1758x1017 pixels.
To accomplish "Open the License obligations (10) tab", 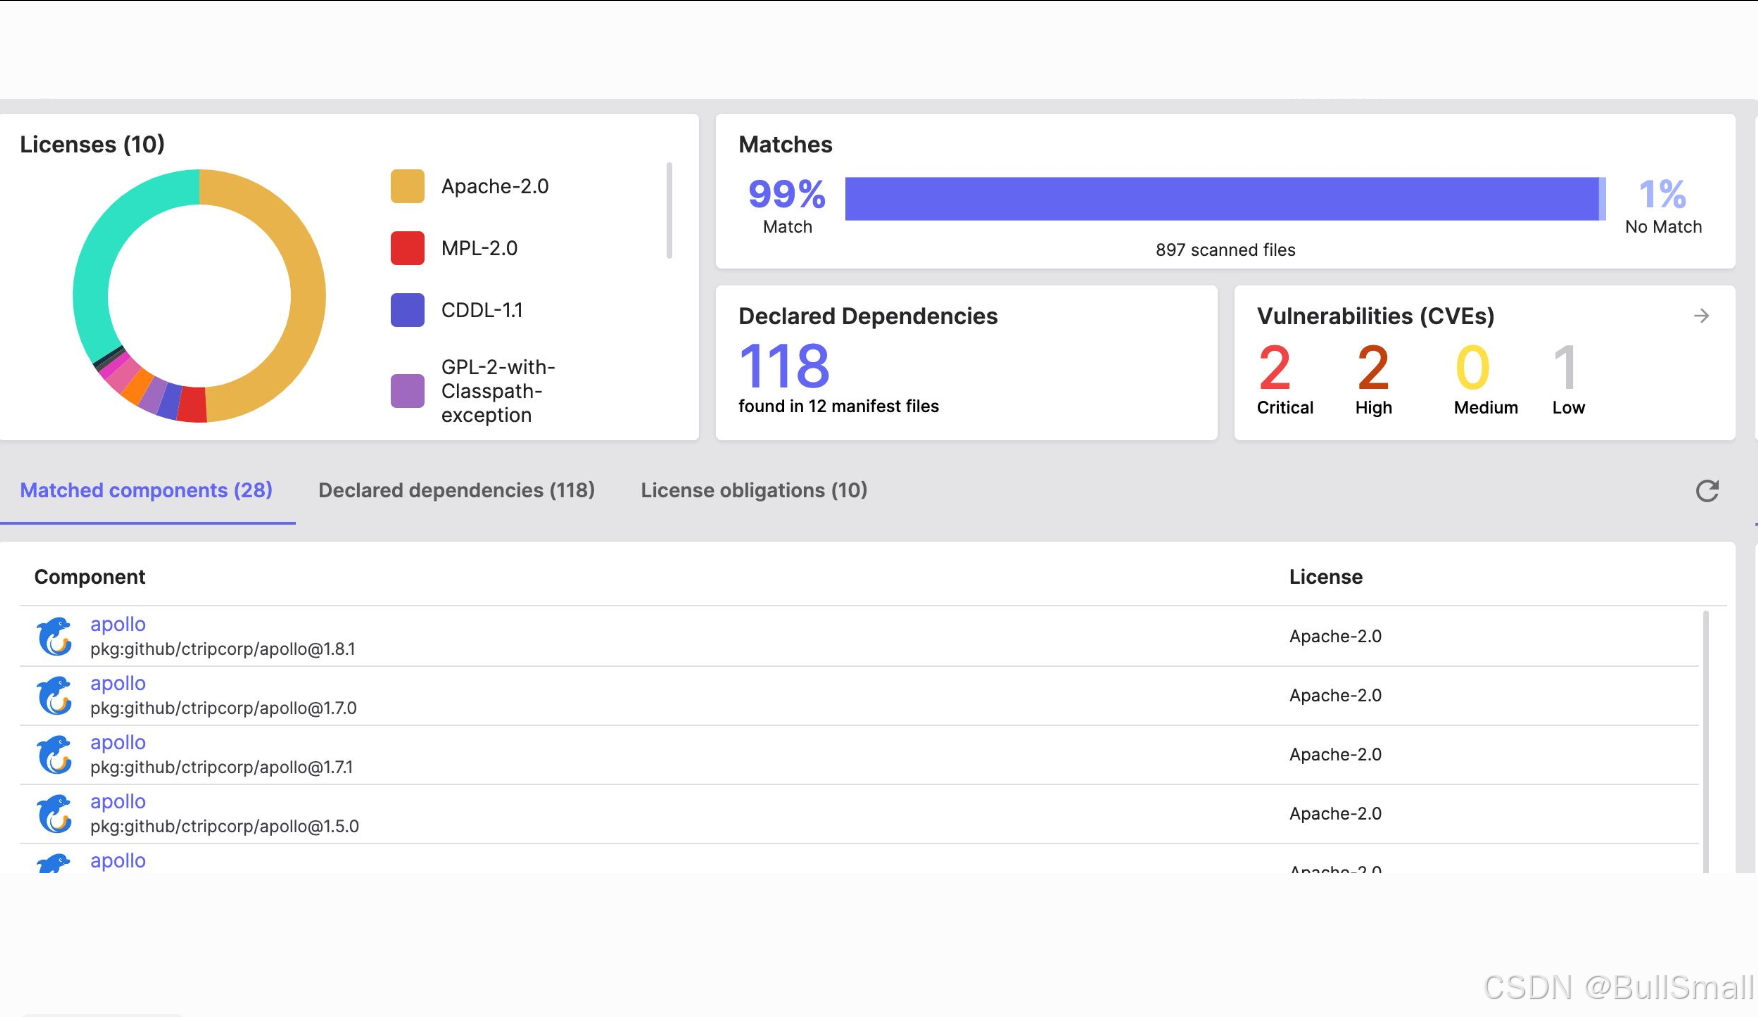I will 754,490.
